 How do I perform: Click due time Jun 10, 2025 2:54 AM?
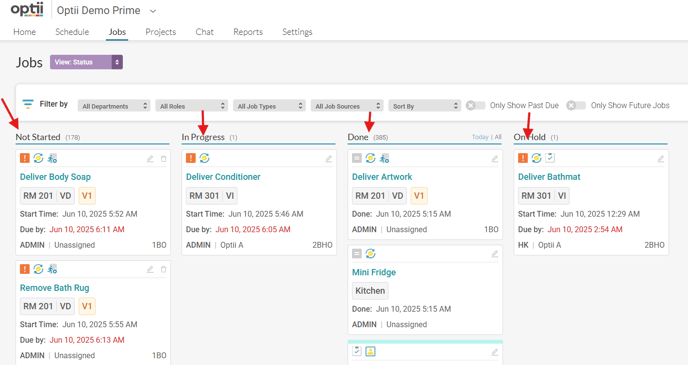click(x=585, y=229)
